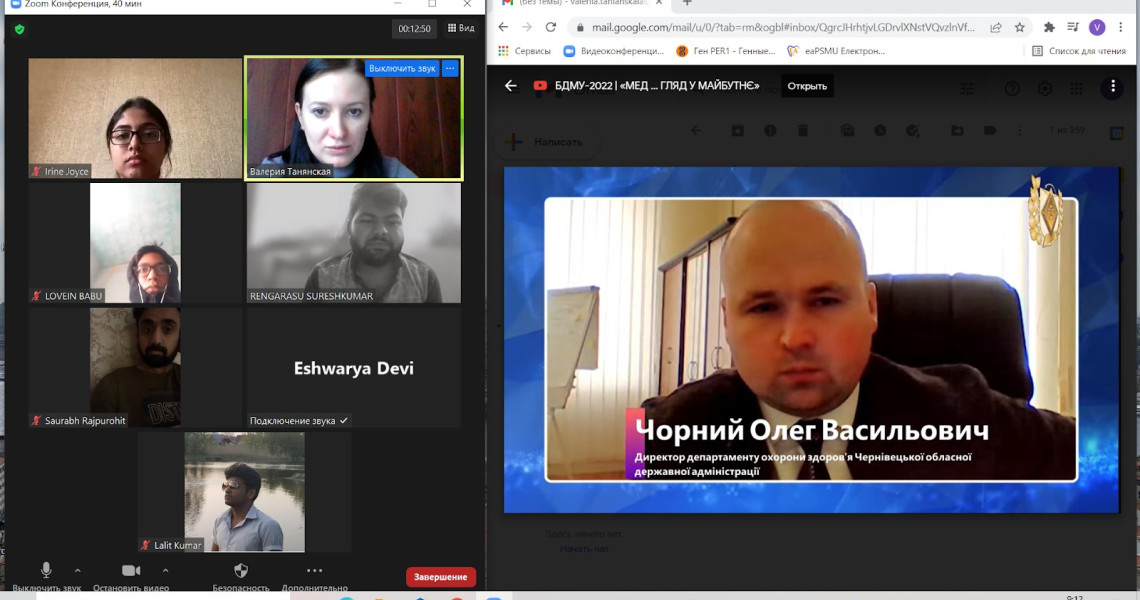Expand audio options arrow beside microphone
1140x600 pixels.
[x=78, y=570]
